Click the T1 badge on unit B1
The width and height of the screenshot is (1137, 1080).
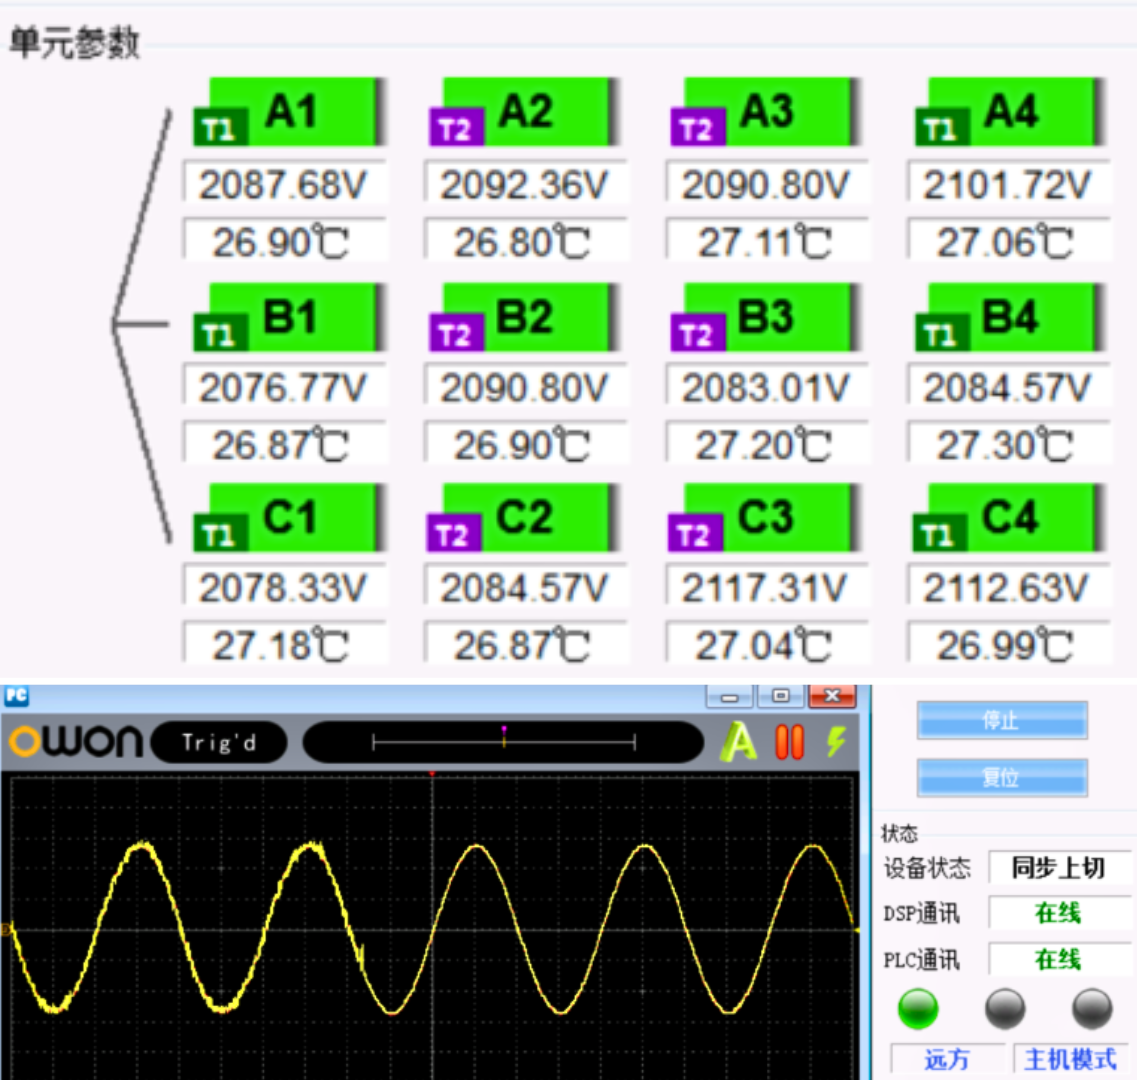(x=220, y=334)
